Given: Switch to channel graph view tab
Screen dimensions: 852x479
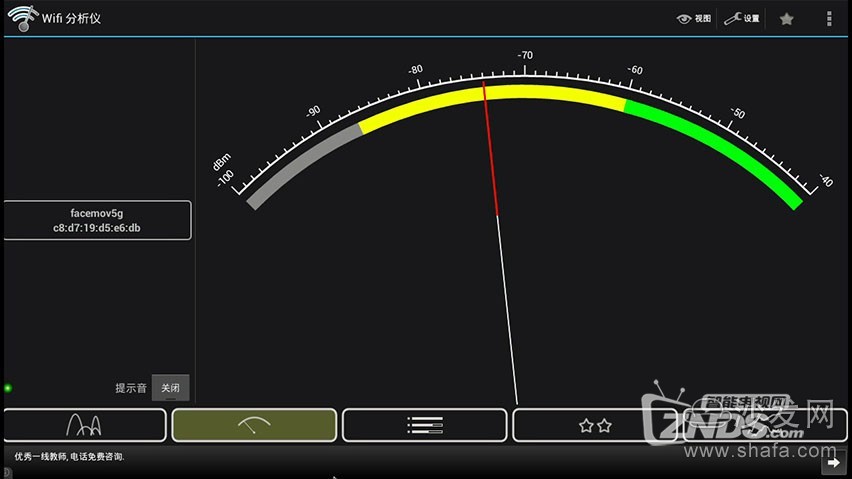Looking at the screenshot, I should tap(85, 425).
